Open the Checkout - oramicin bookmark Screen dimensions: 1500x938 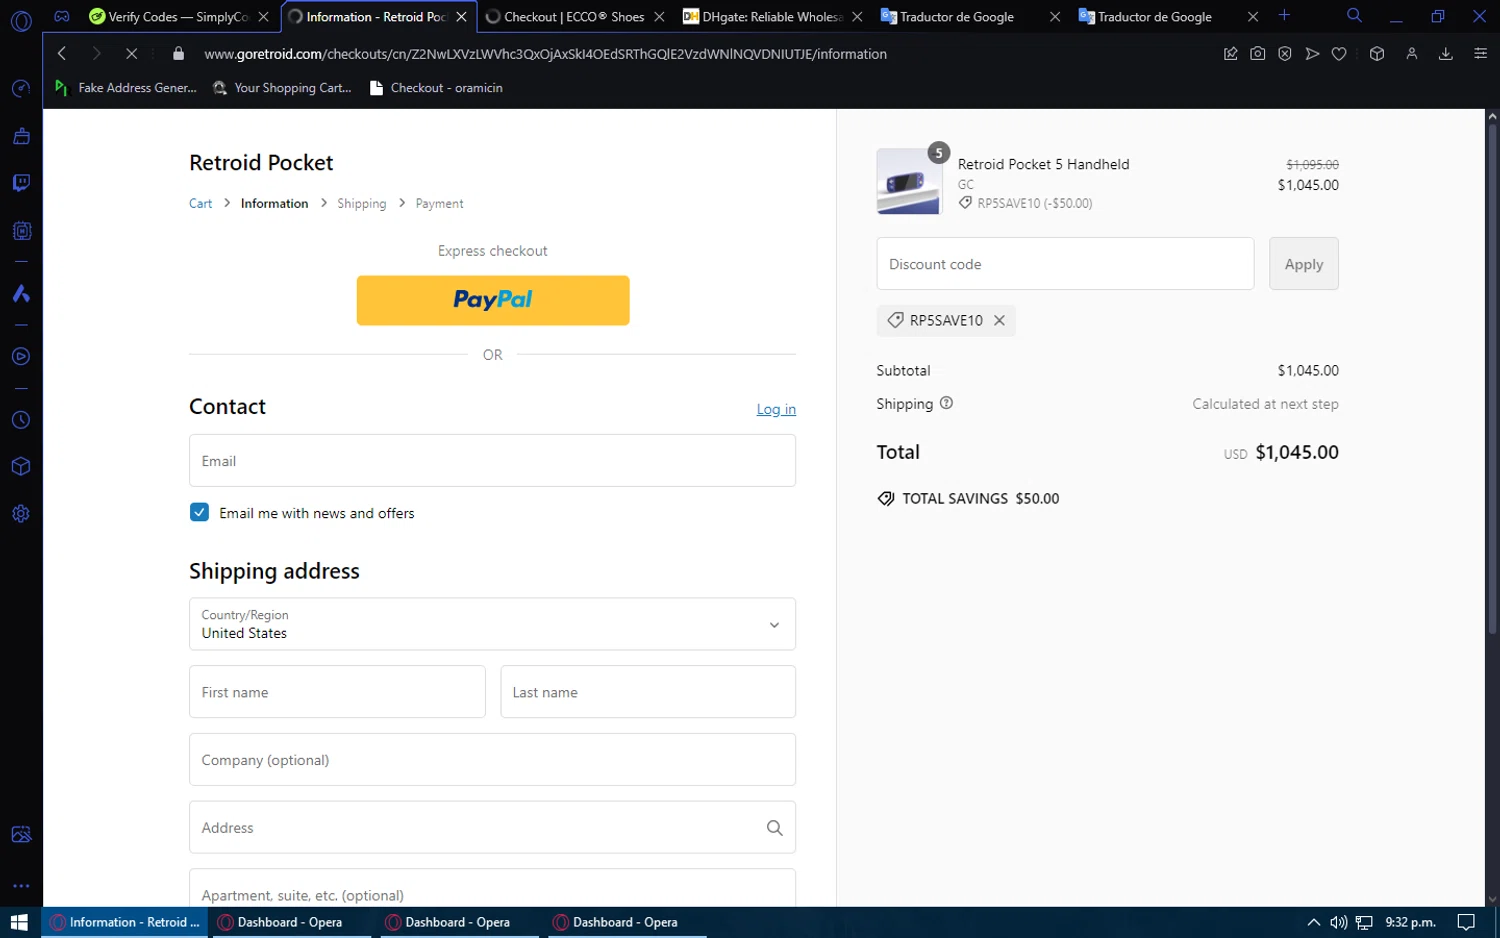(x=436, y=88)
